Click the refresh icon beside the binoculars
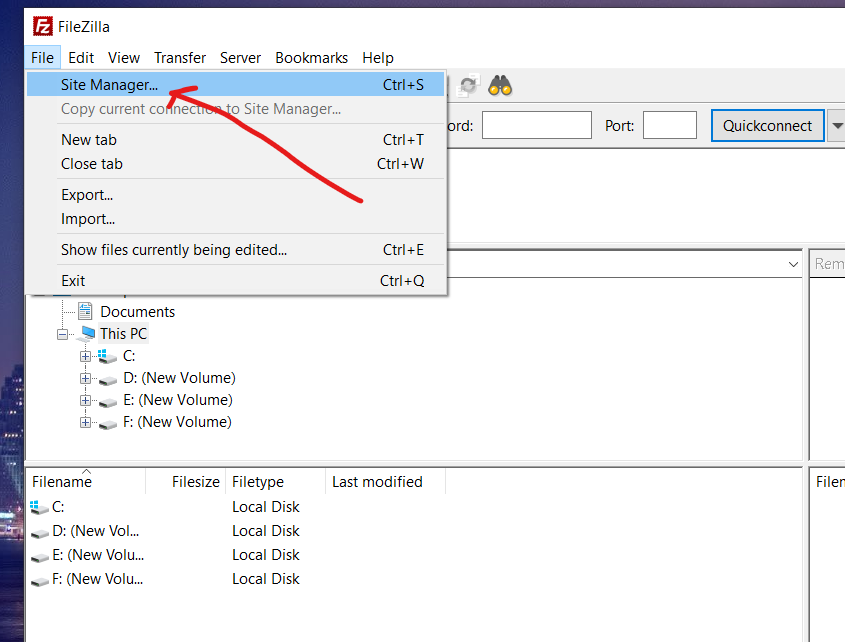This screenshot has width=845, height=642. [x=468, y=86]
